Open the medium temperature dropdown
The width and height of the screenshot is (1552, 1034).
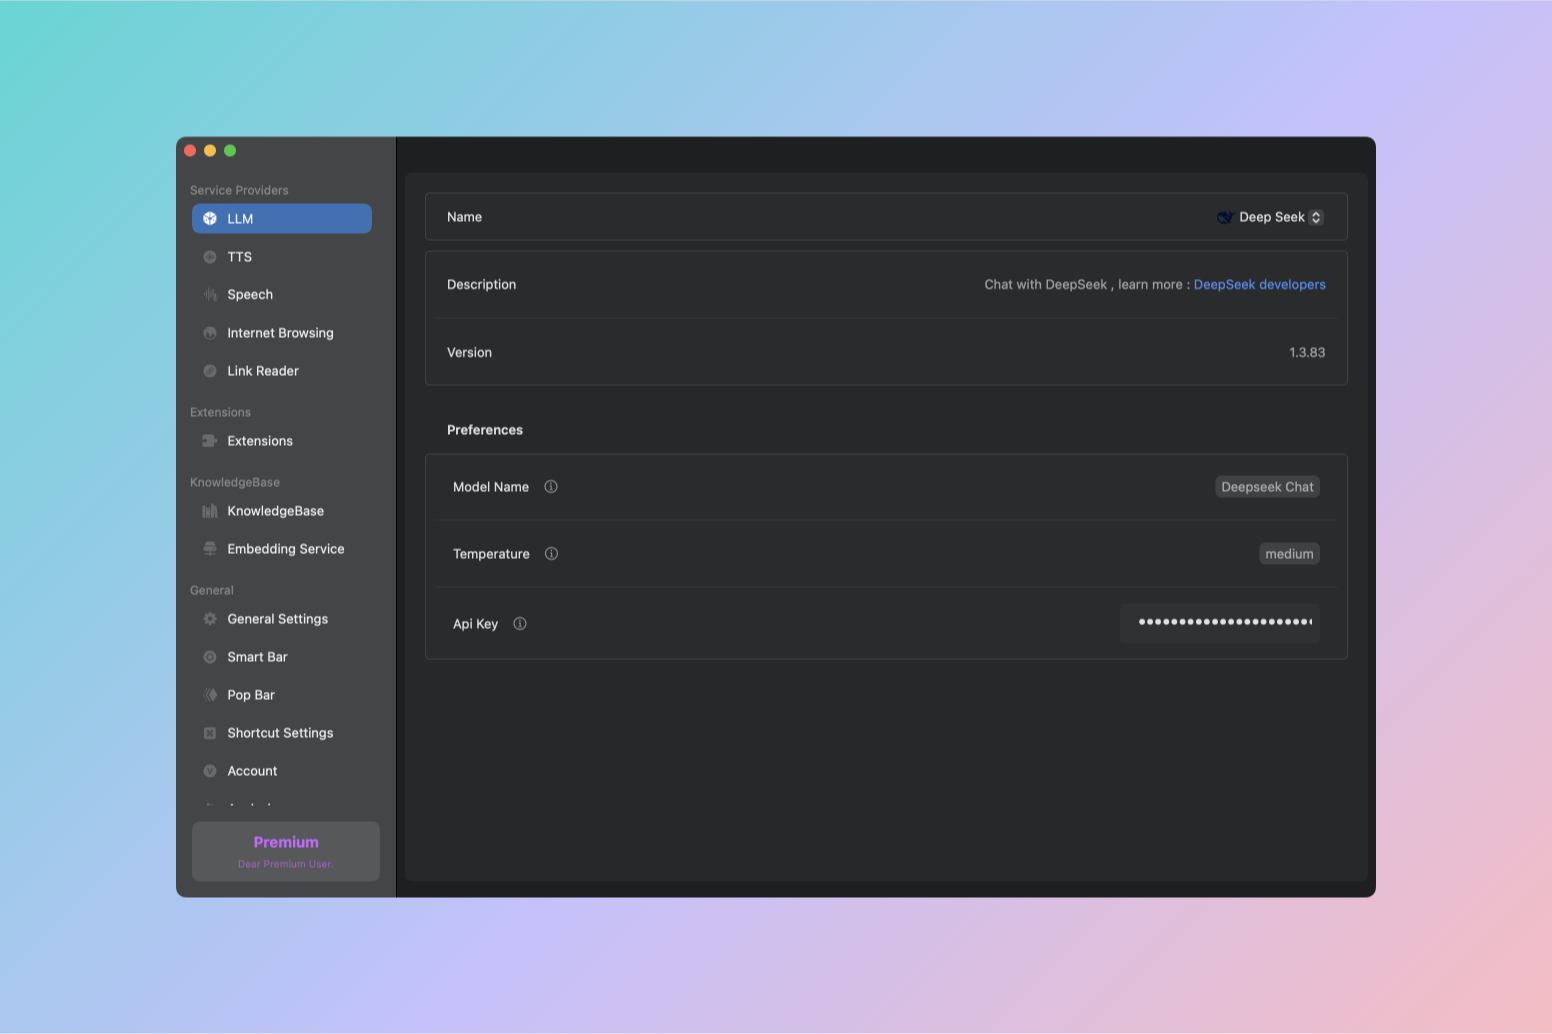(1289, 554)
